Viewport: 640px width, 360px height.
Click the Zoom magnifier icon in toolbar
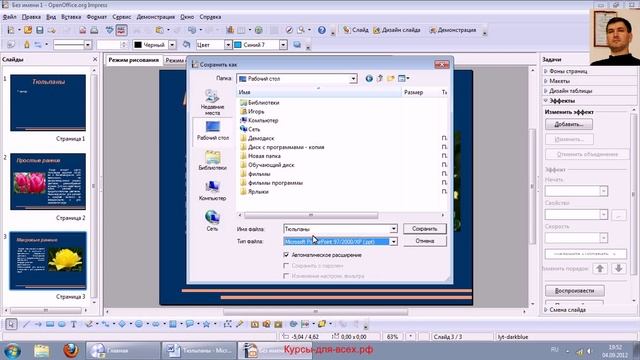(x=301, y=30)
